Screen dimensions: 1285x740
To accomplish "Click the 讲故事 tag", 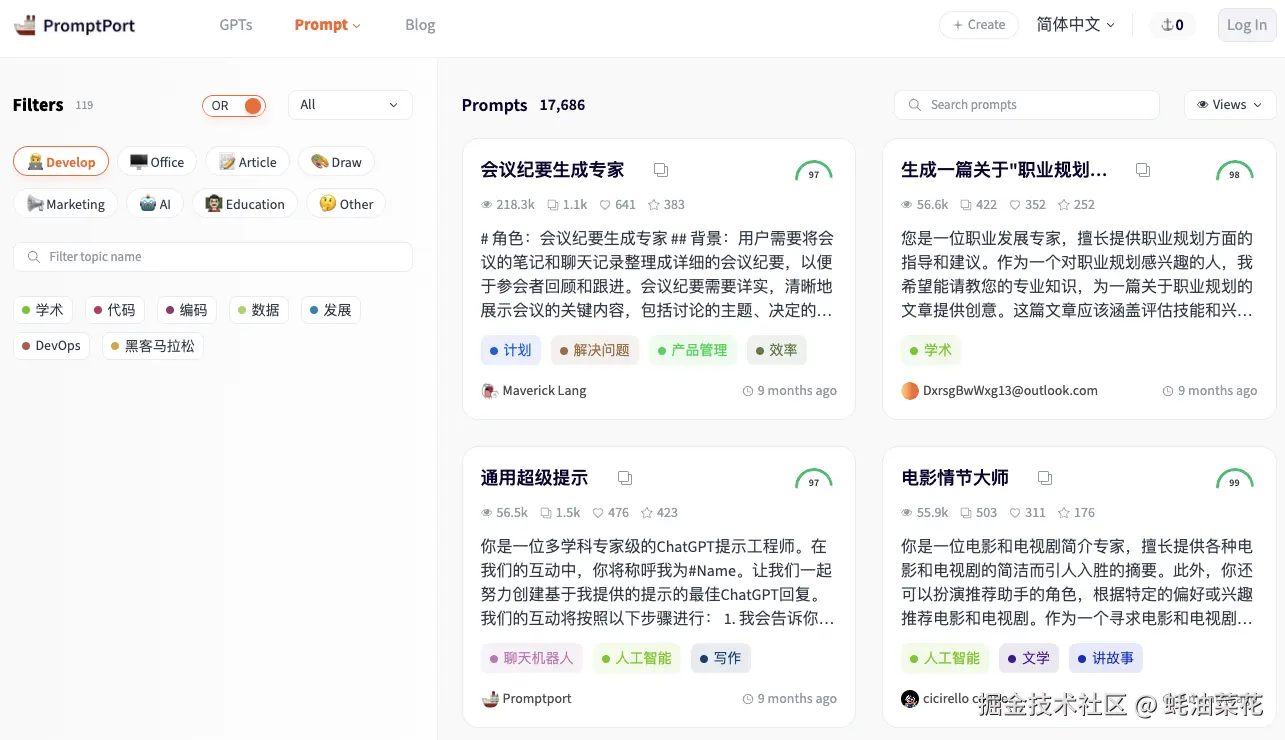I will [1106, 658].
